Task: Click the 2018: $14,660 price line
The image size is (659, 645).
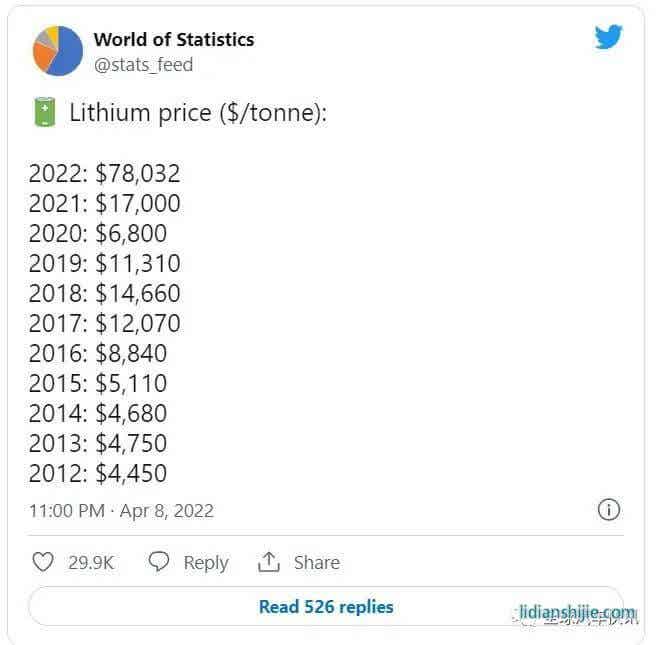Action: (x=104, y=293)
